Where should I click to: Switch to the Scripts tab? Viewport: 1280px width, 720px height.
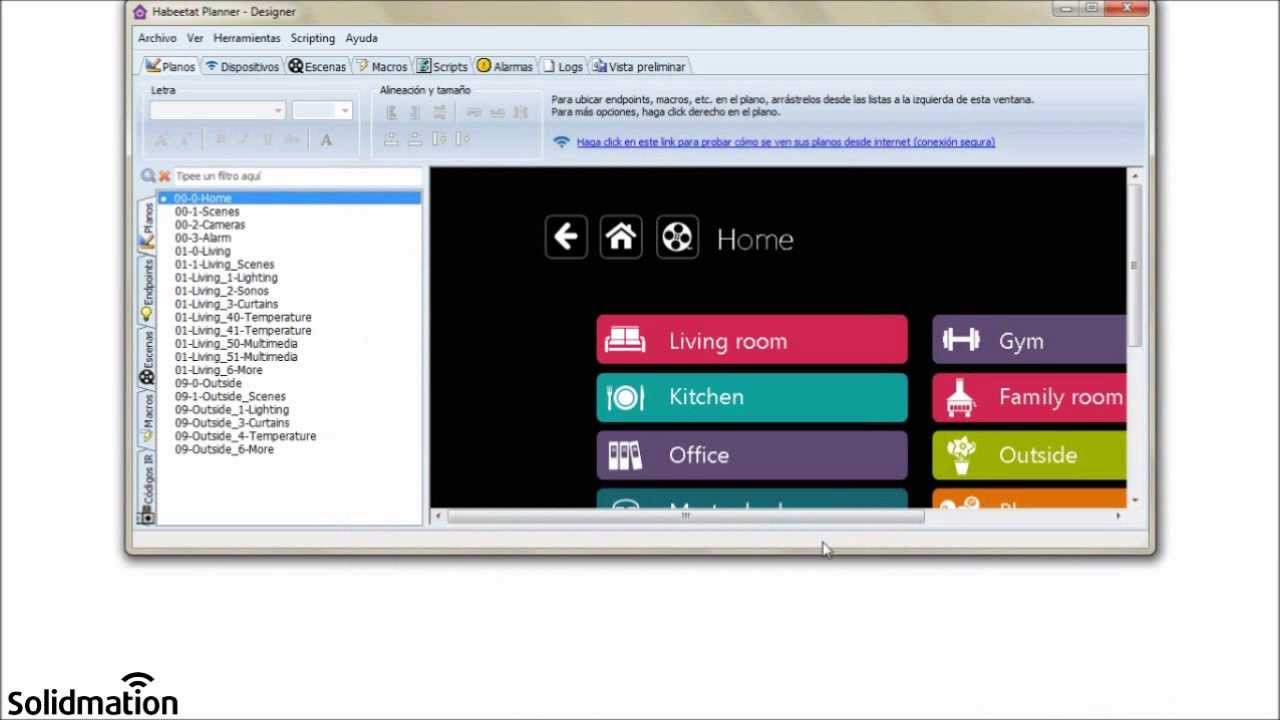point(442,67)
